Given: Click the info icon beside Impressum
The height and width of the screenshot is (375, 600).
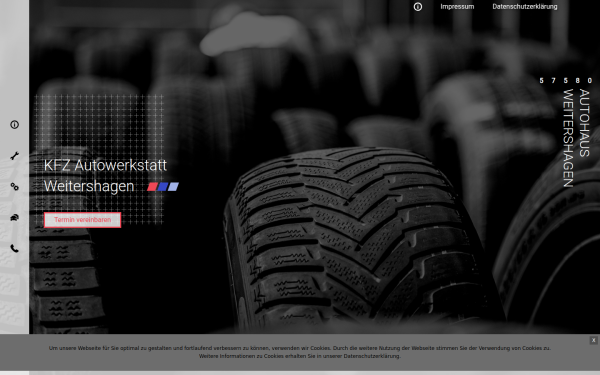Looking at the screenshot, I should click(x=418, y=7).
